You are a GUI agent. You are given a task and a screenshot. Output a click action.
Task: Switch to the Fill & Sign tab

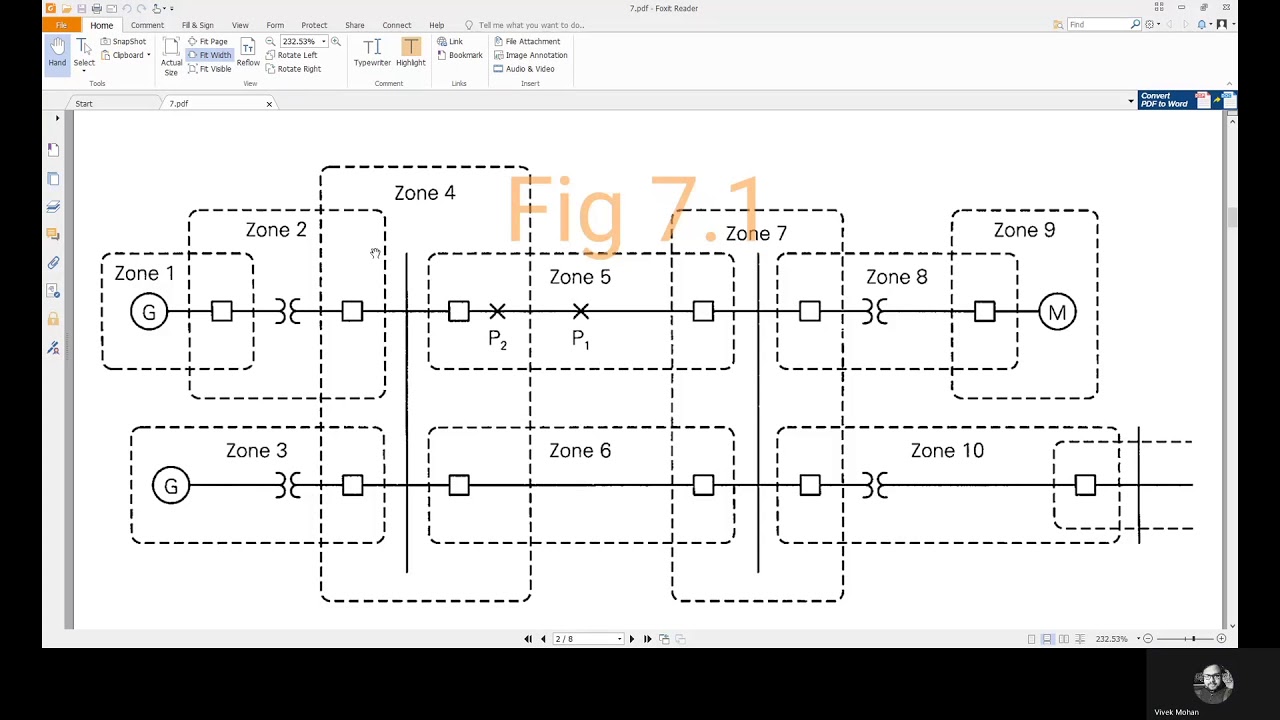click(x=197, y=25)
